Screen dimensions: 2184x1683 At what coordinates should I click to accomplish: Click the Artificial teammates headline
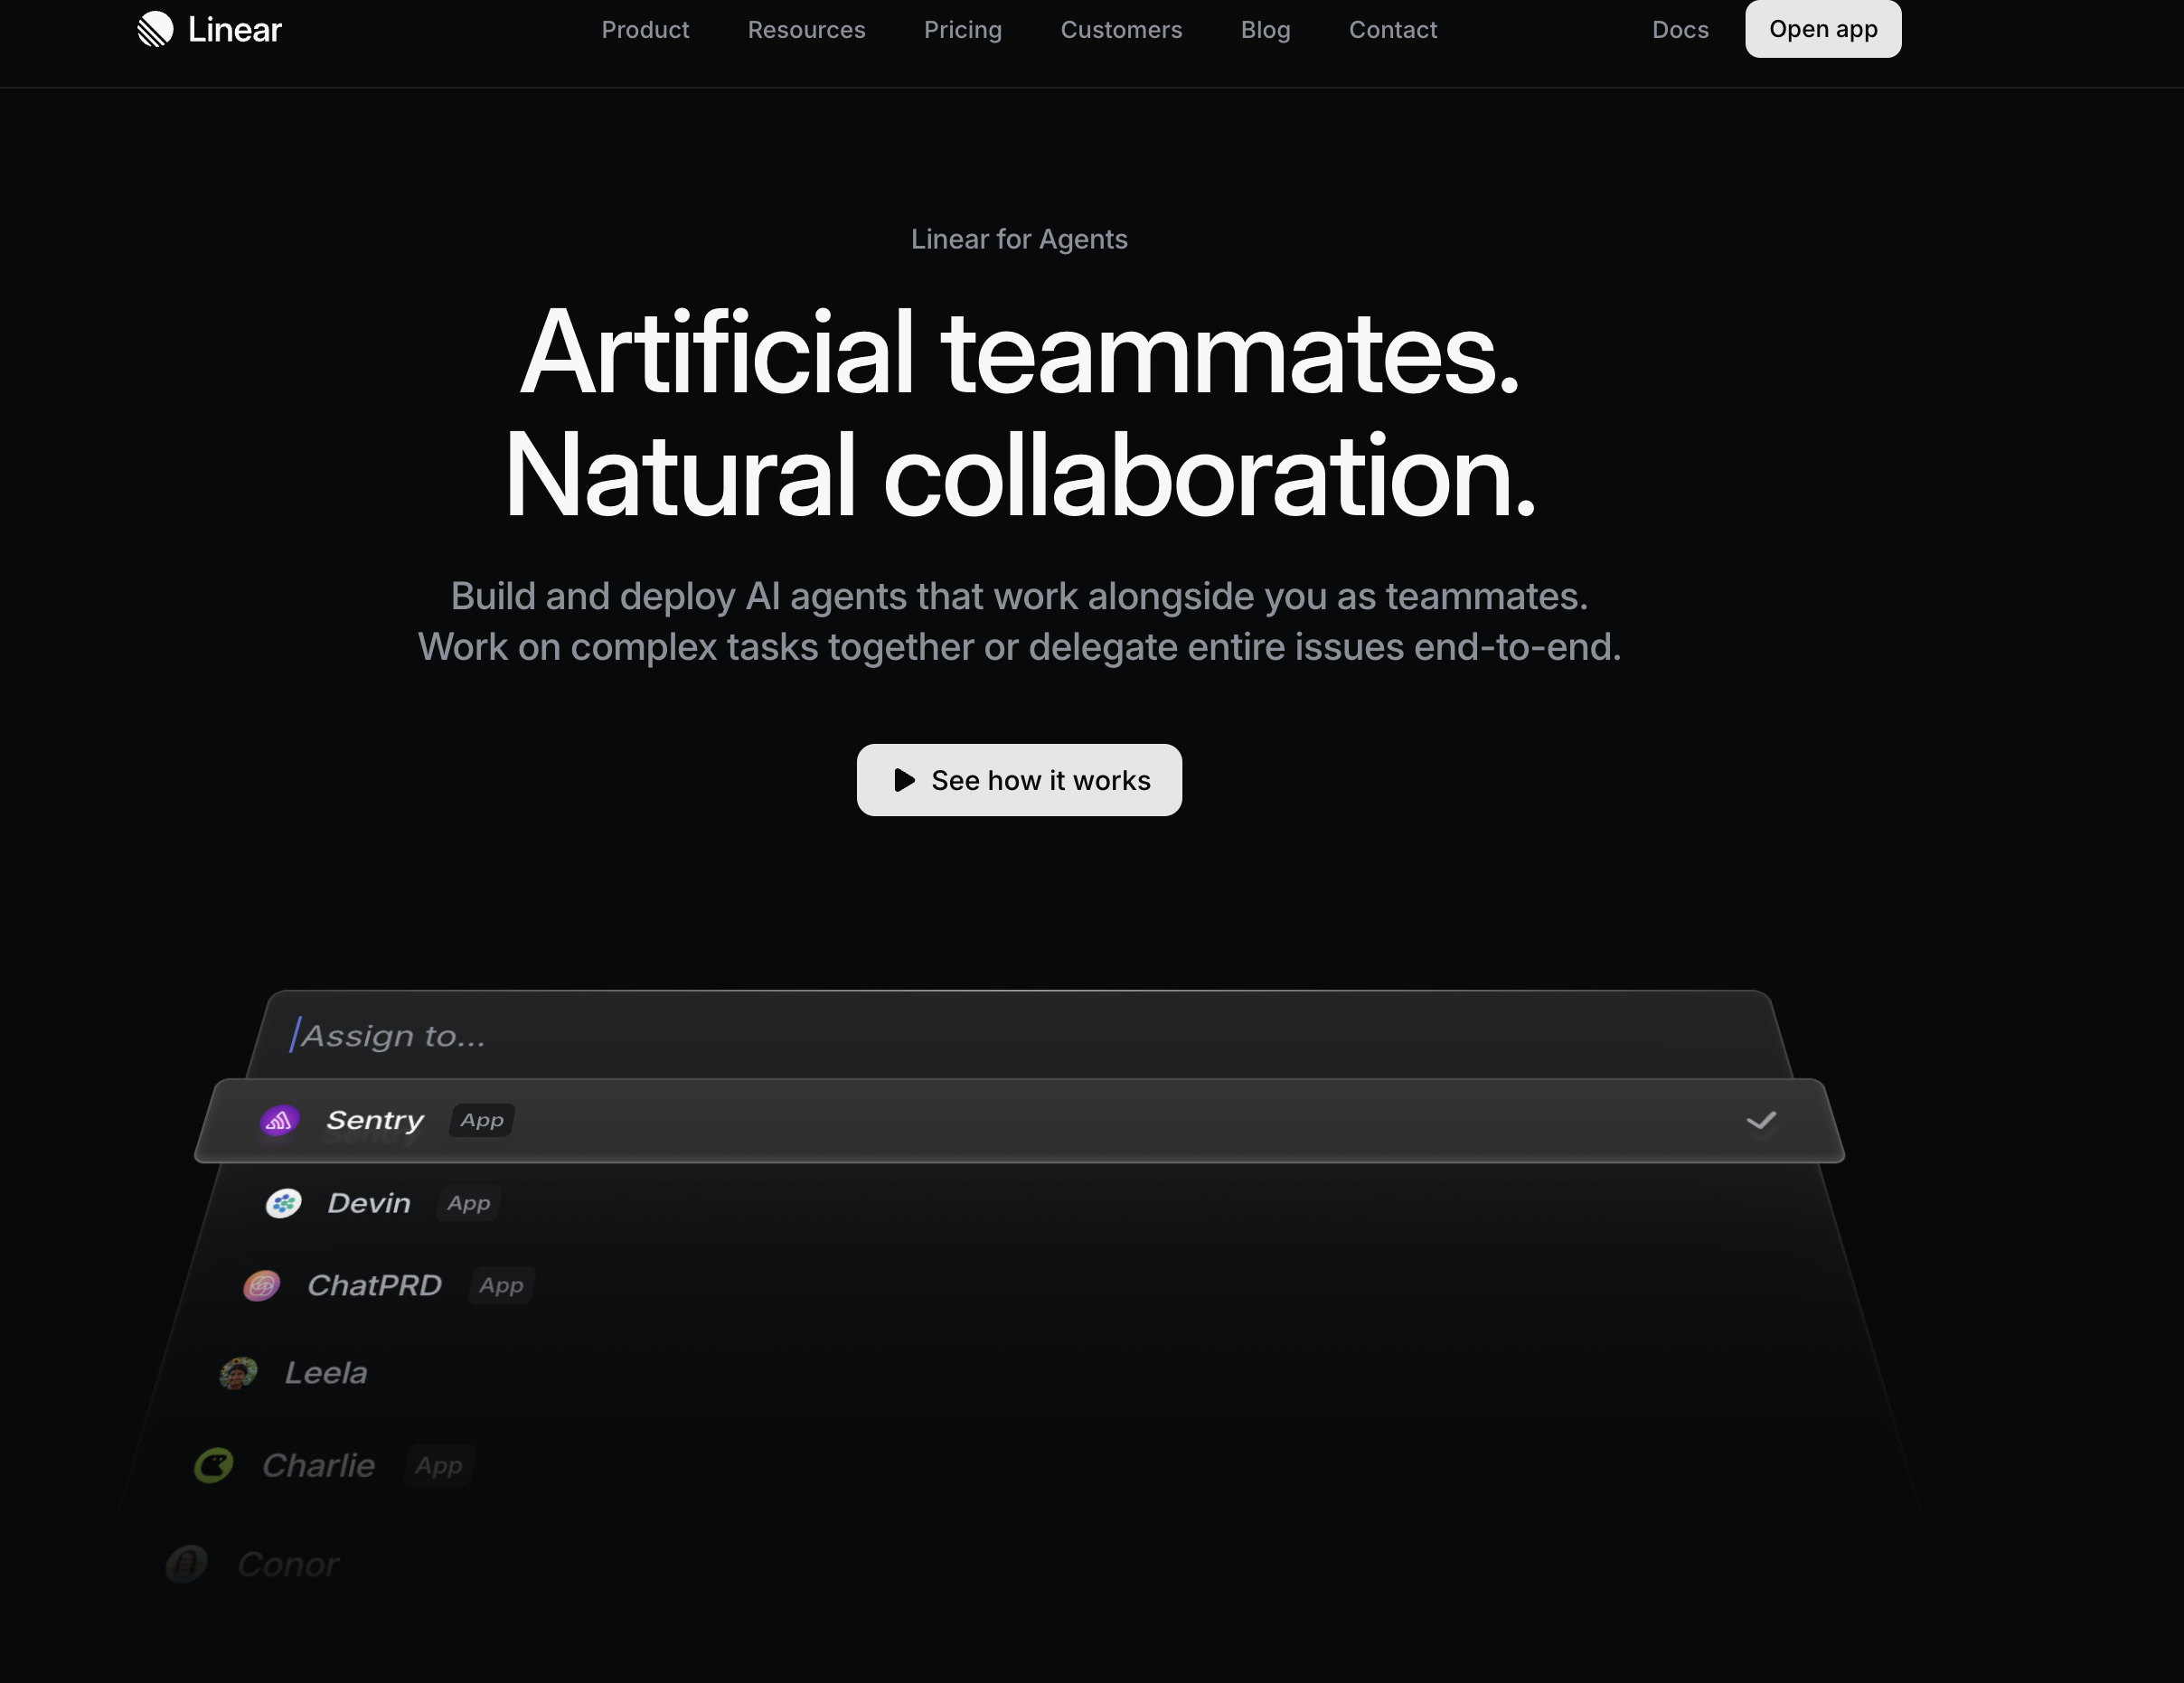coord(1019,352)
